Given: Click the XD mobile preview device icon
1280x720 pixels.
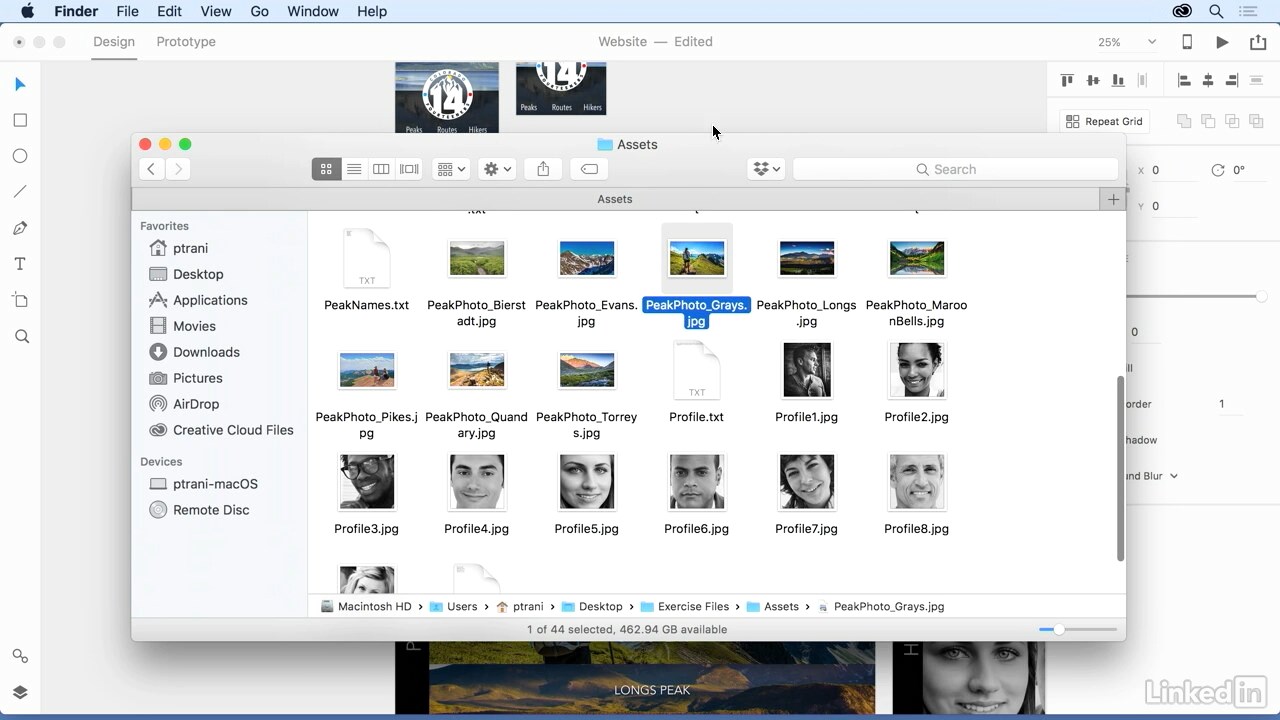Looking at the screenshot, I should [x=1187, y=42].
